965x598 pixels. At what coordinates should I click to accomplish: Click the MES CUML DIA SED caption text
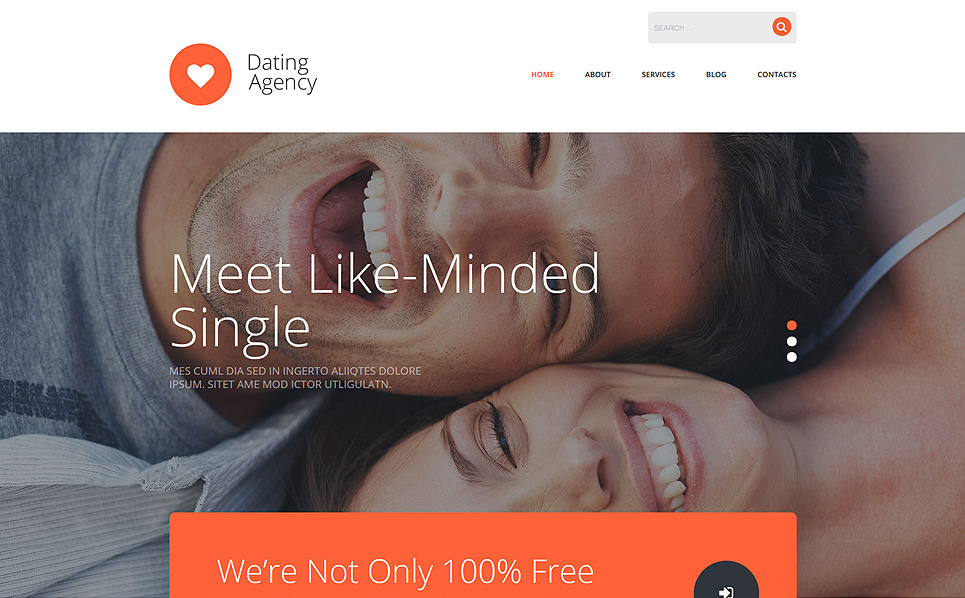click(295, 378)
